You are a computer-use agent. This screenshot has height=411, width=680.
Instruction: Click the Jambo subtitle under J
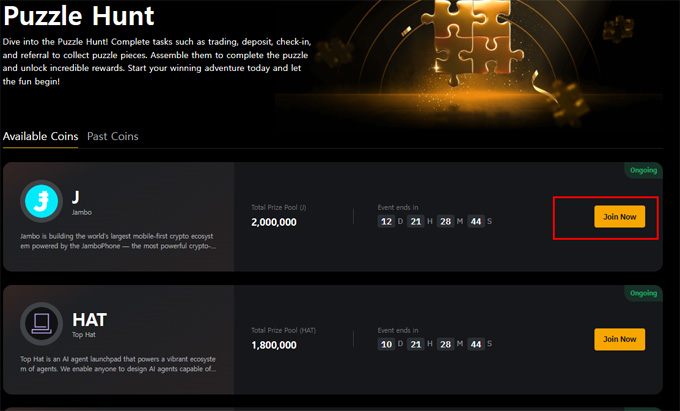(x=82, y=213)
